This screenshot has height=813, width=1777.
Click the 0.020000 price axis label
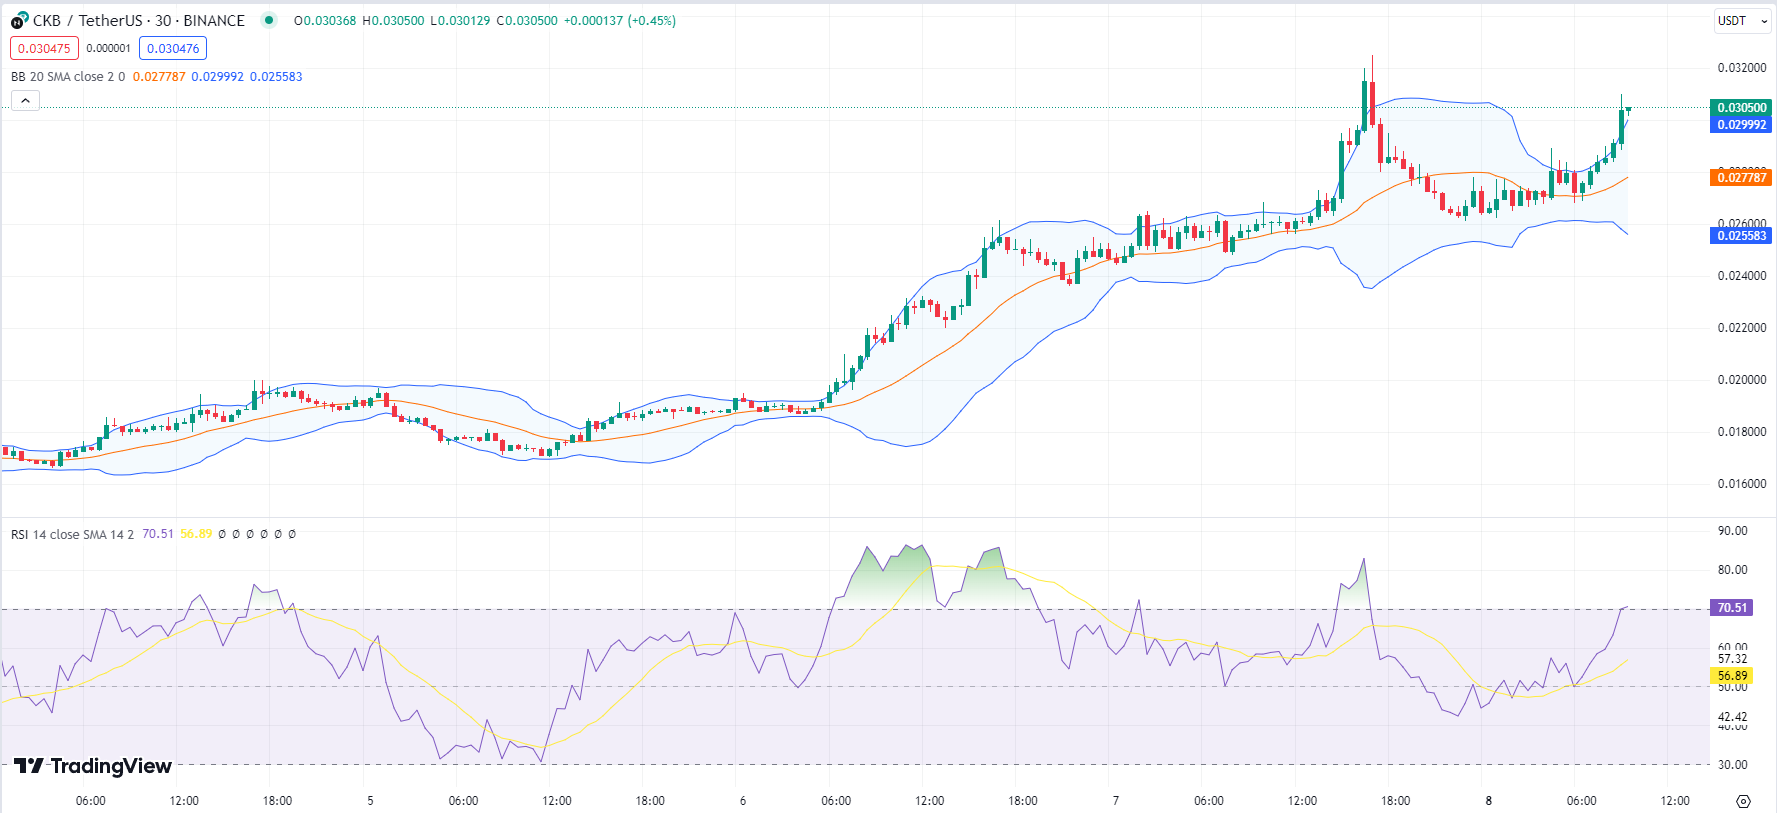(1742, 380)
